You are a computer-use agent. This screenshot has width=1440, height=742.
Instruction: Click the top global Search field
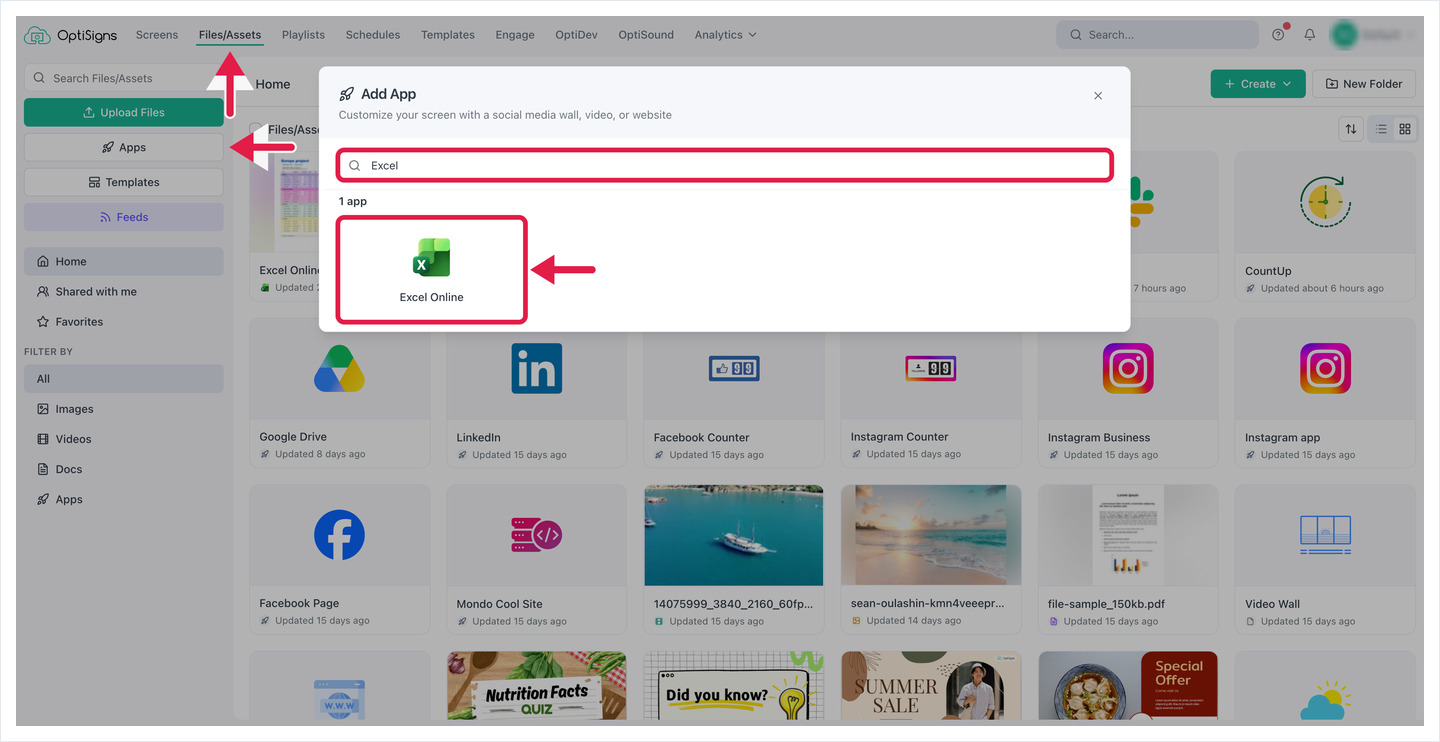coord(1157,35)
